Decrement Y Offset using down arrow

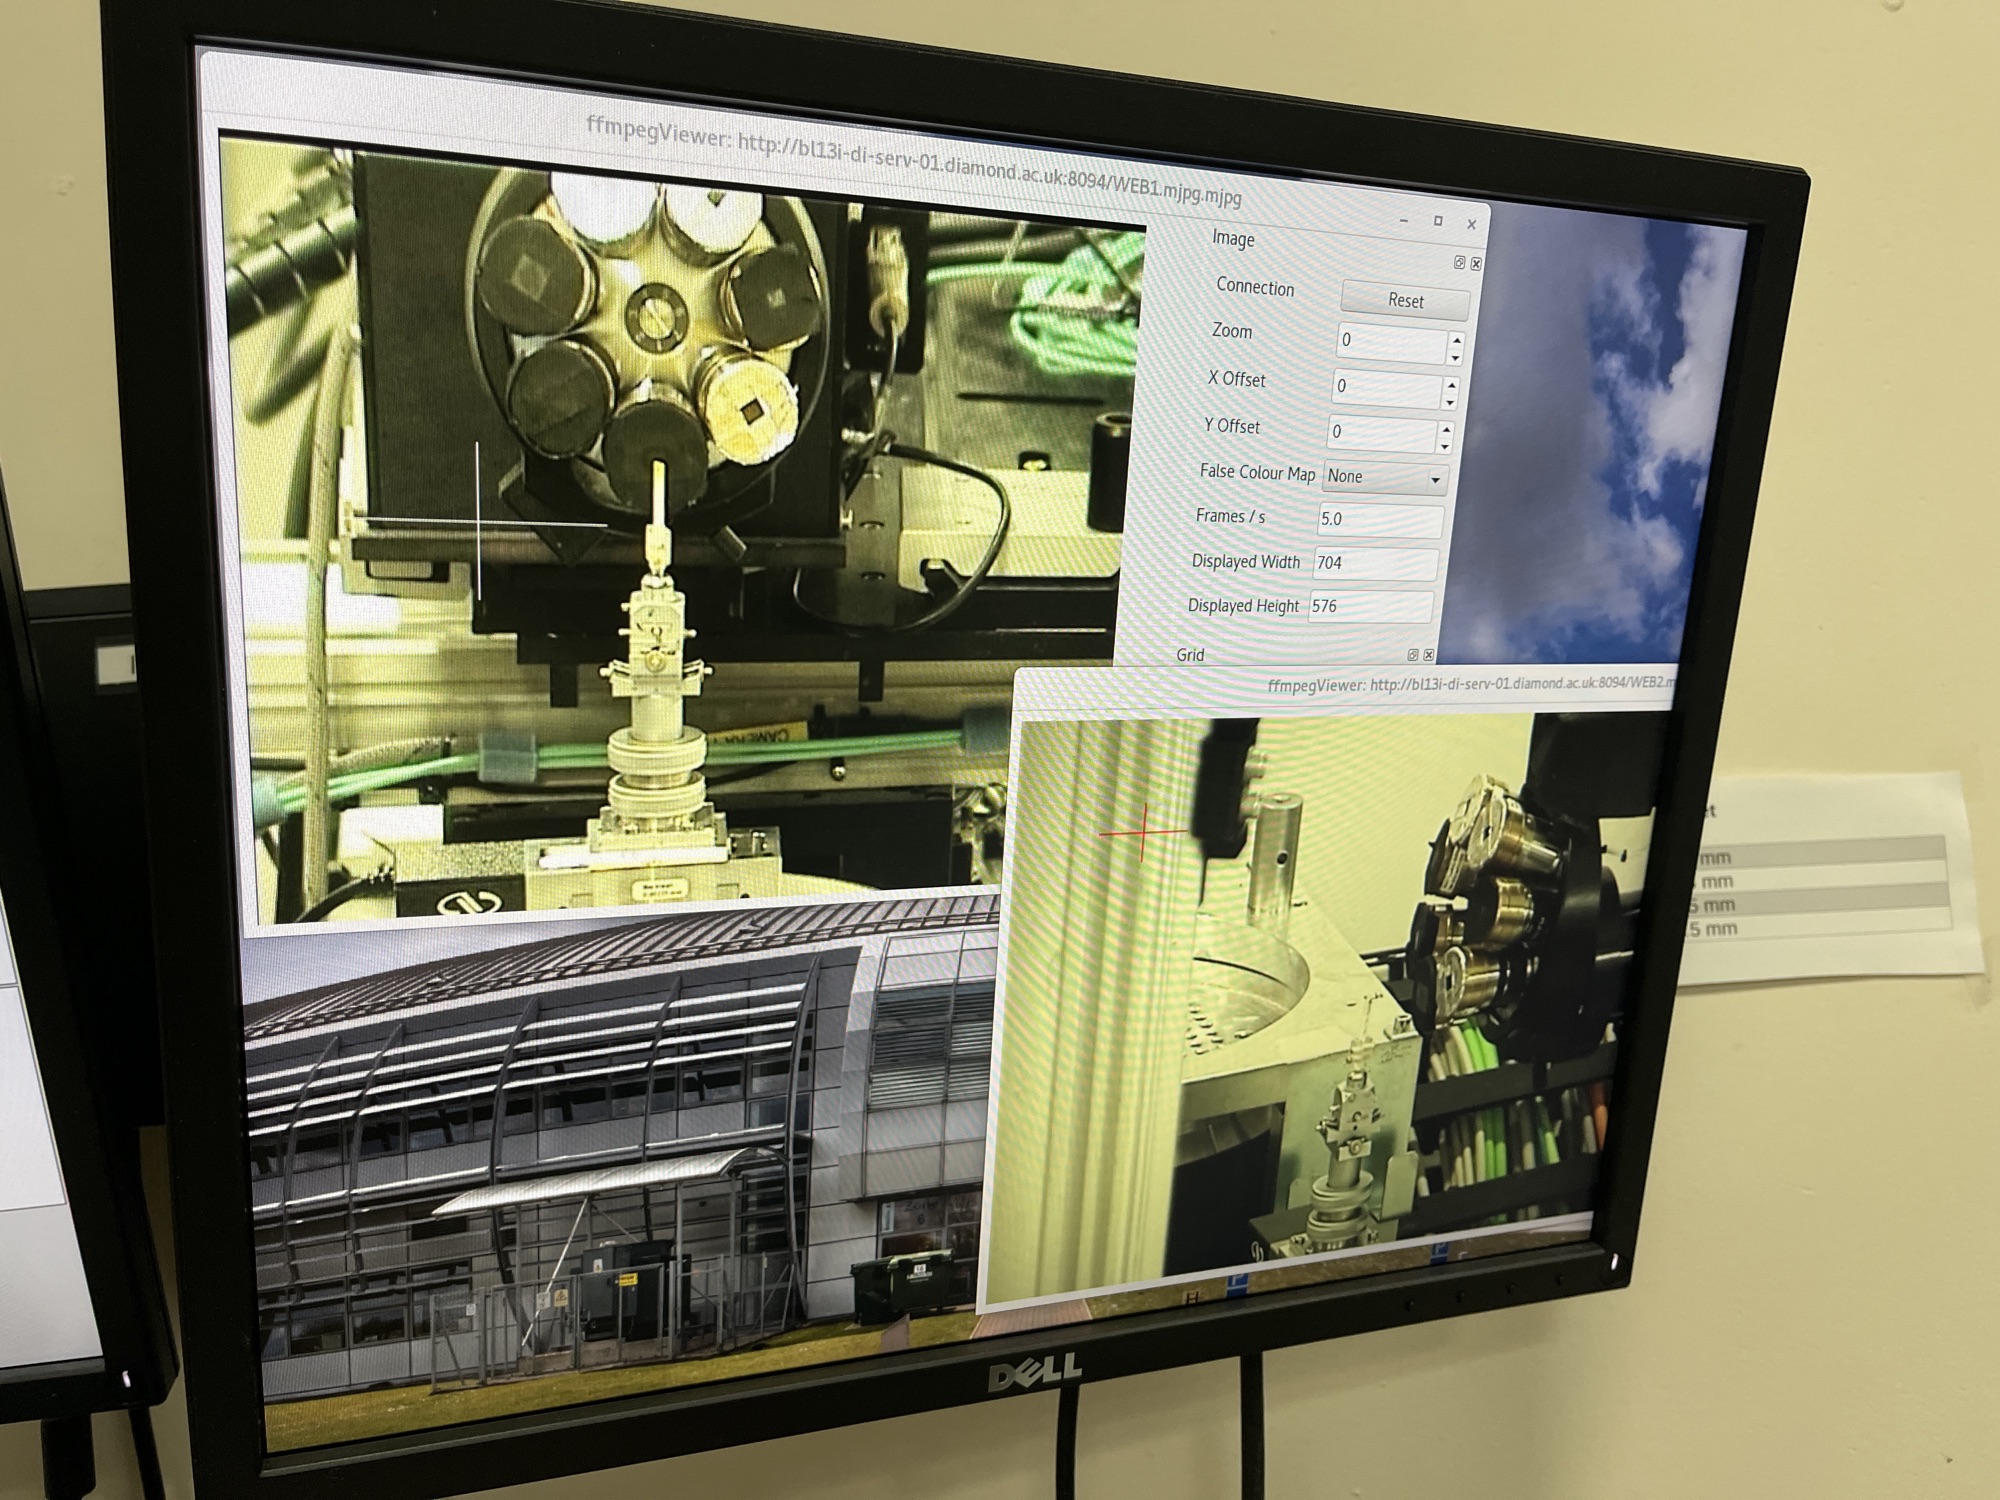(1445, 447)
